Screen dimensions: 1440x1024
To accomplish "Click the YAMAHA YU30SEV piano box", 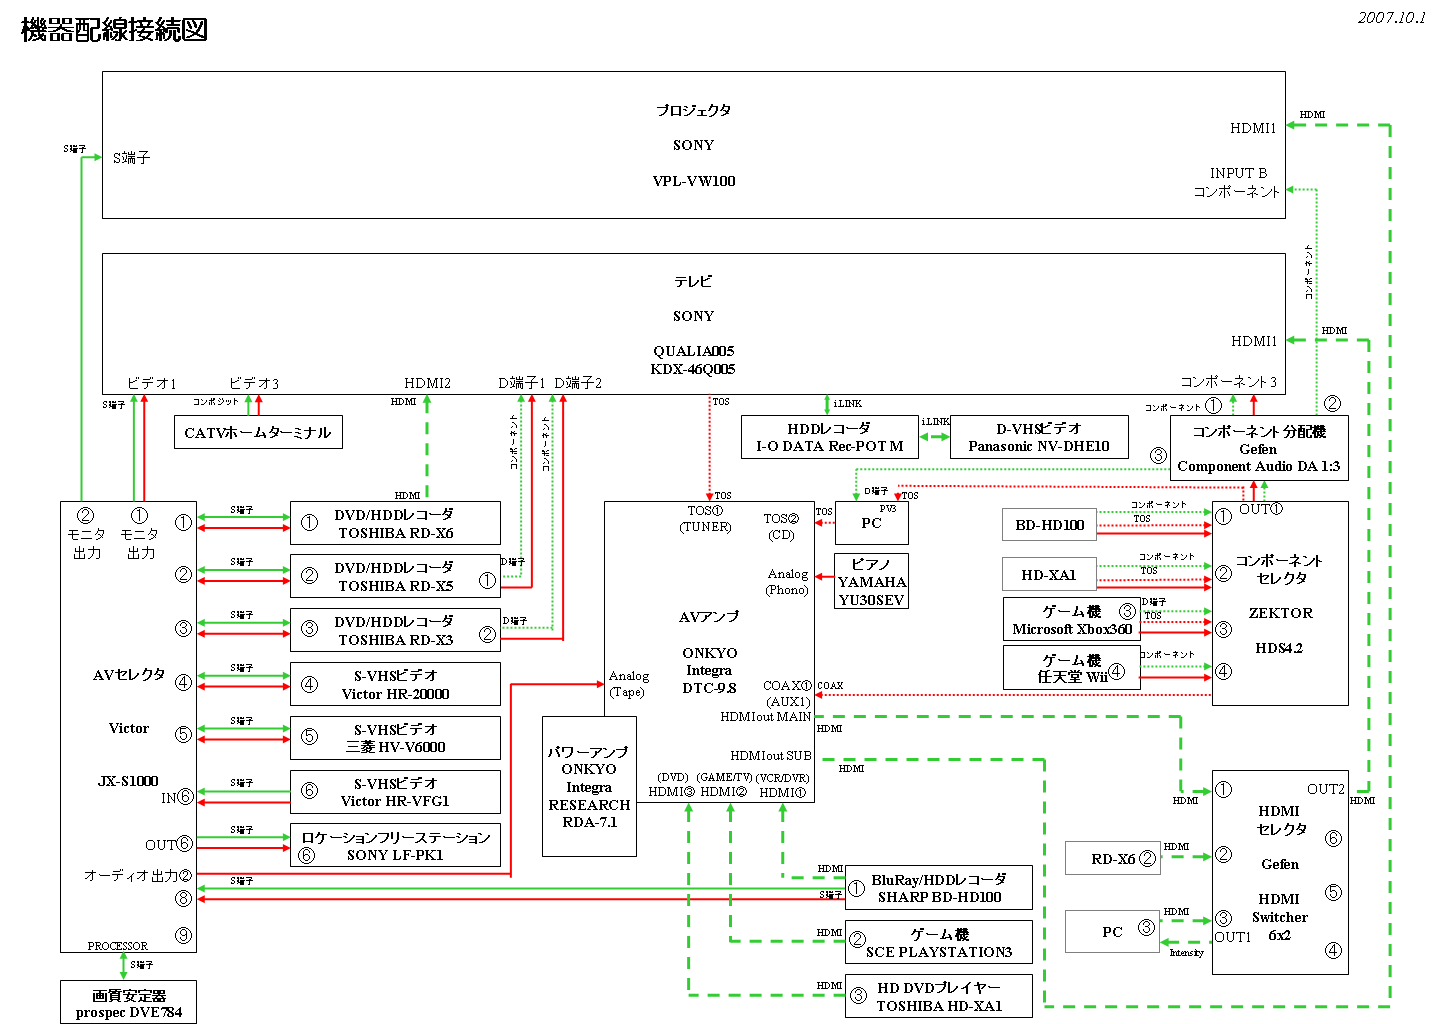I will click(871, 581).
